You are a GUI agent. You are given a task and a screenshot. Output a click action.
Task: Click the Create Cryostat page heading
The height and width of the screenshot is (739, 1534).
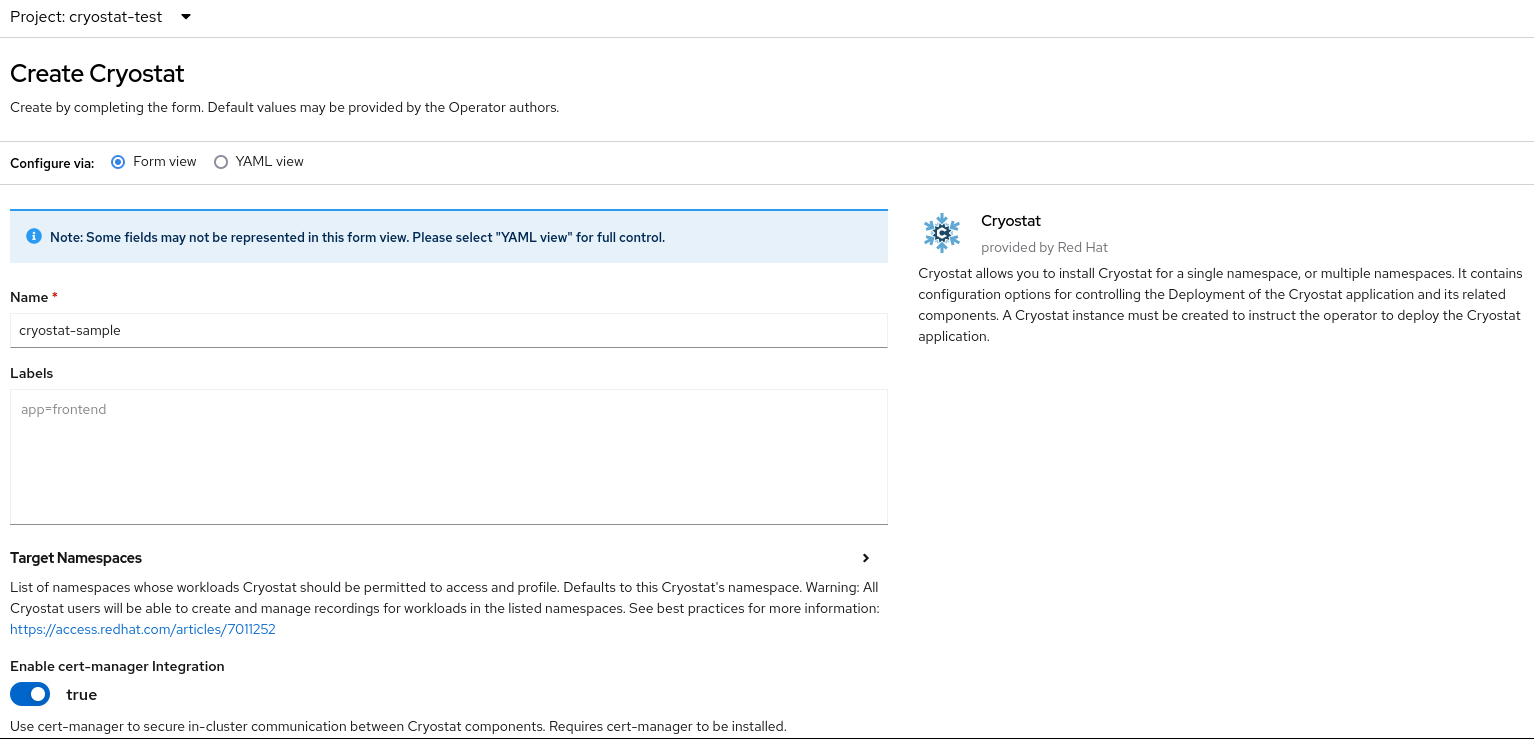97,73
